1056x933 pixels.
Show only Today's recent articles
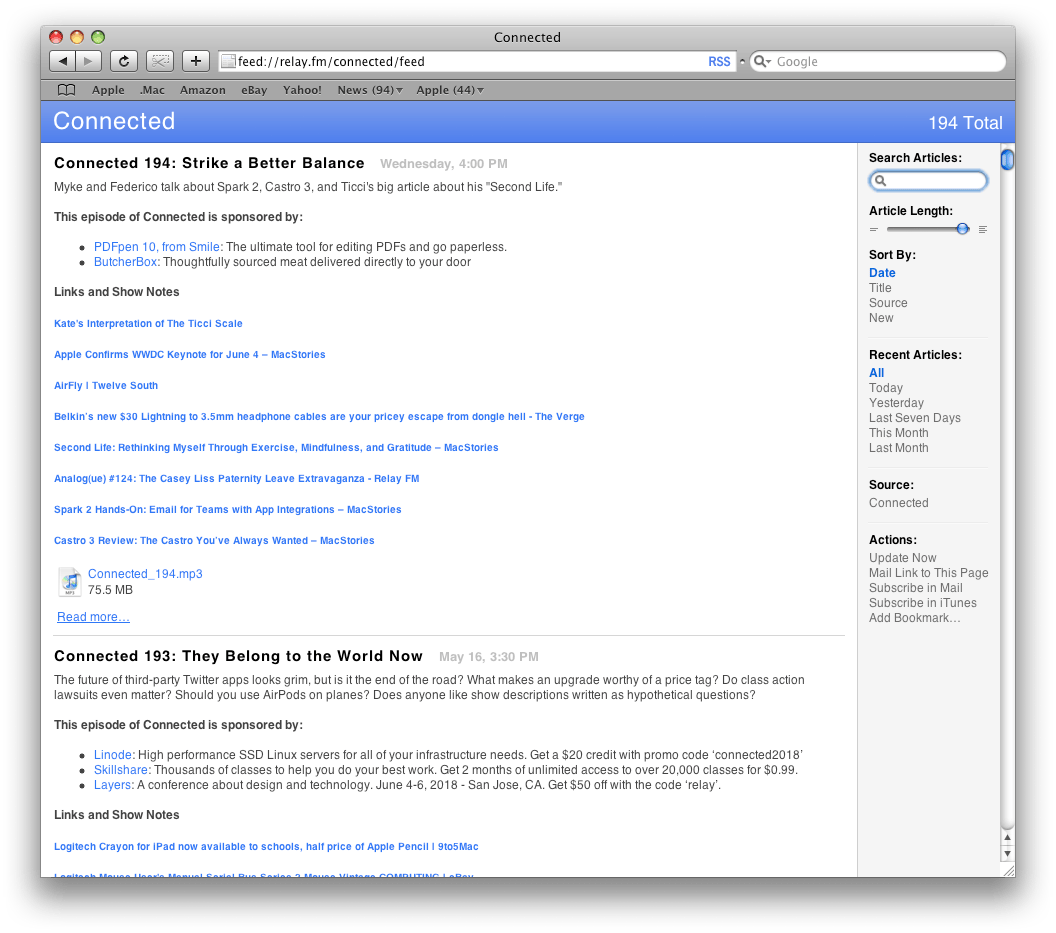pyautogui.click(x=886, y=388)
